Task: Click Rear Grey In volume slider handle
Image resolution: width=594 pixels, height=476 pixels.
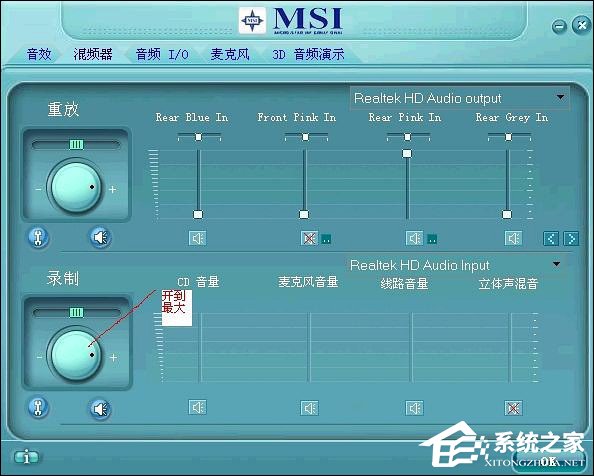Action: 507,215
